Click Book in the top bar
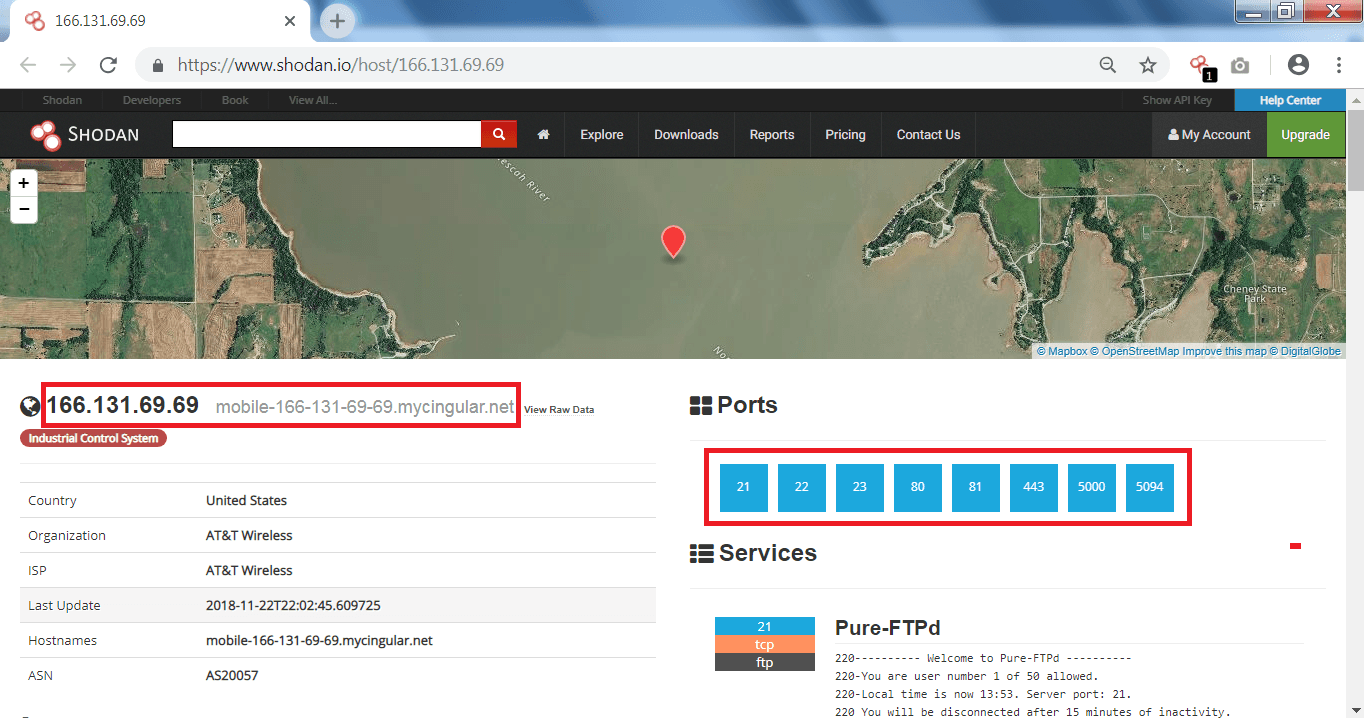1364x718 pixels. coord(235,100)
